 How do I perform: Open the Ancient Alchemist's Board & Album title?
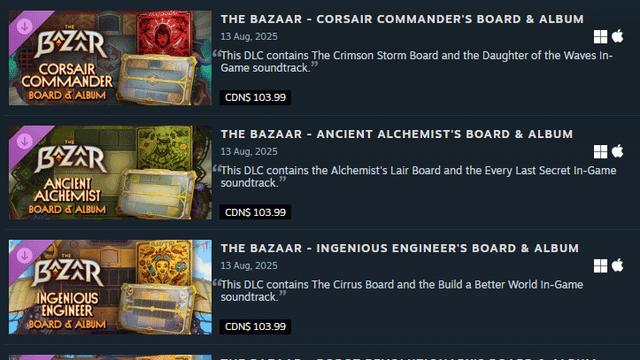pyautogui.click(x=397, y=134)
